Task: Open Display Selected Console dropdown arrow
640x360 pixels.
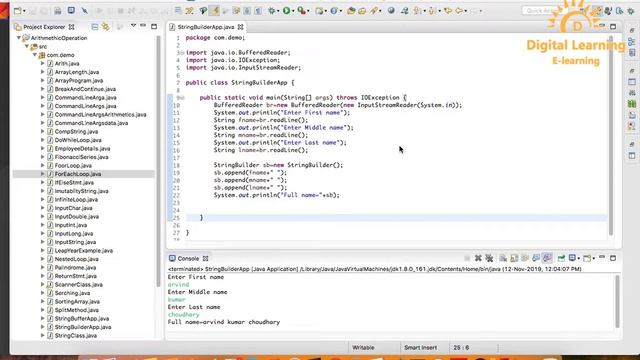Action: click(579, 258)
